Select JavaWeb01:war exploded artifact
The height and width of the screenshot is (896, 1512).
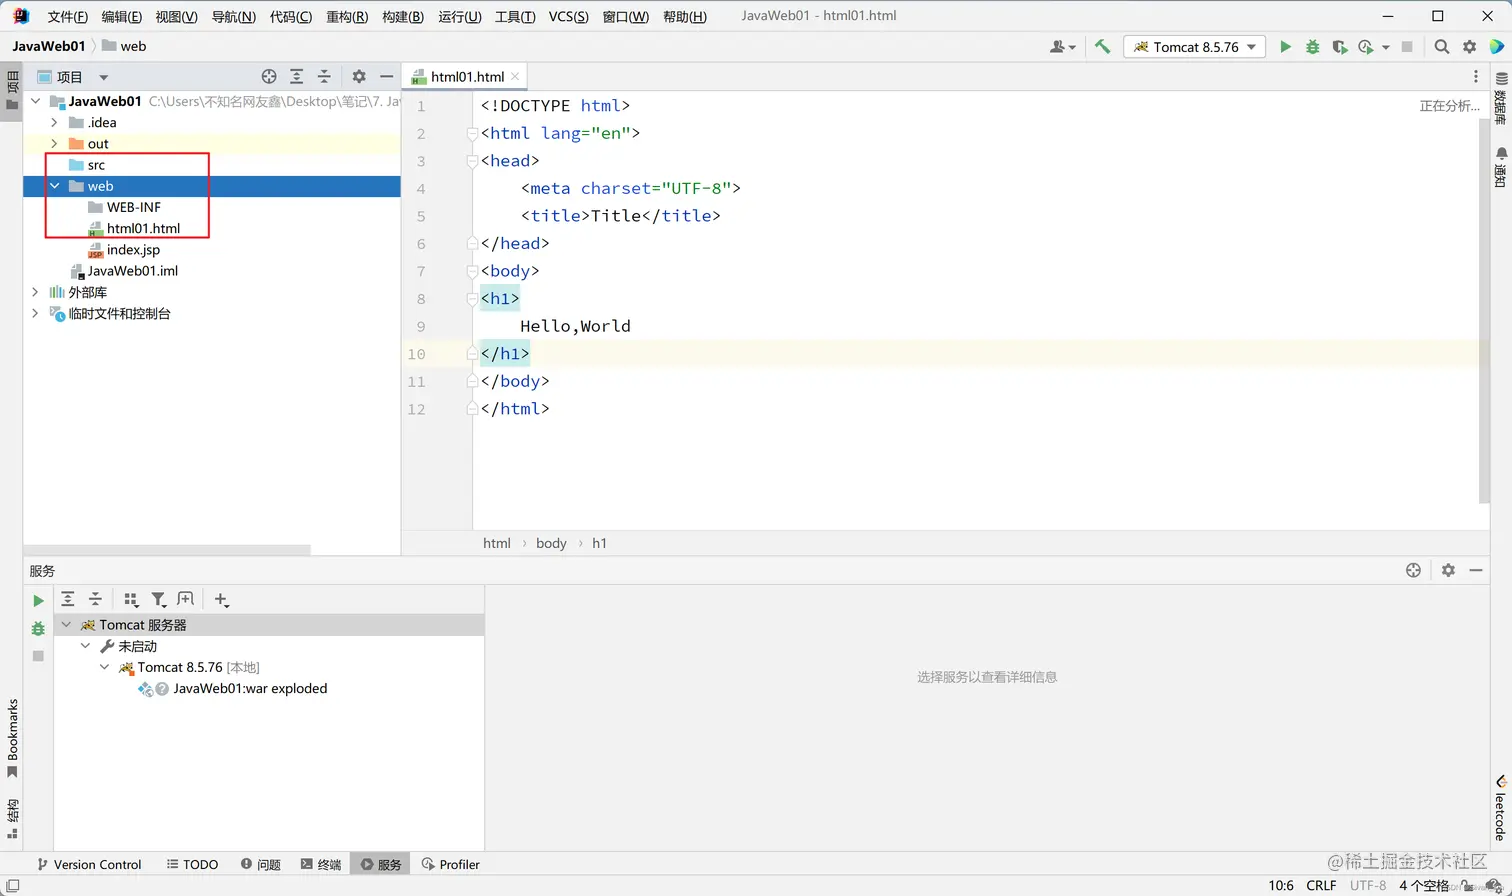point(250,688)
